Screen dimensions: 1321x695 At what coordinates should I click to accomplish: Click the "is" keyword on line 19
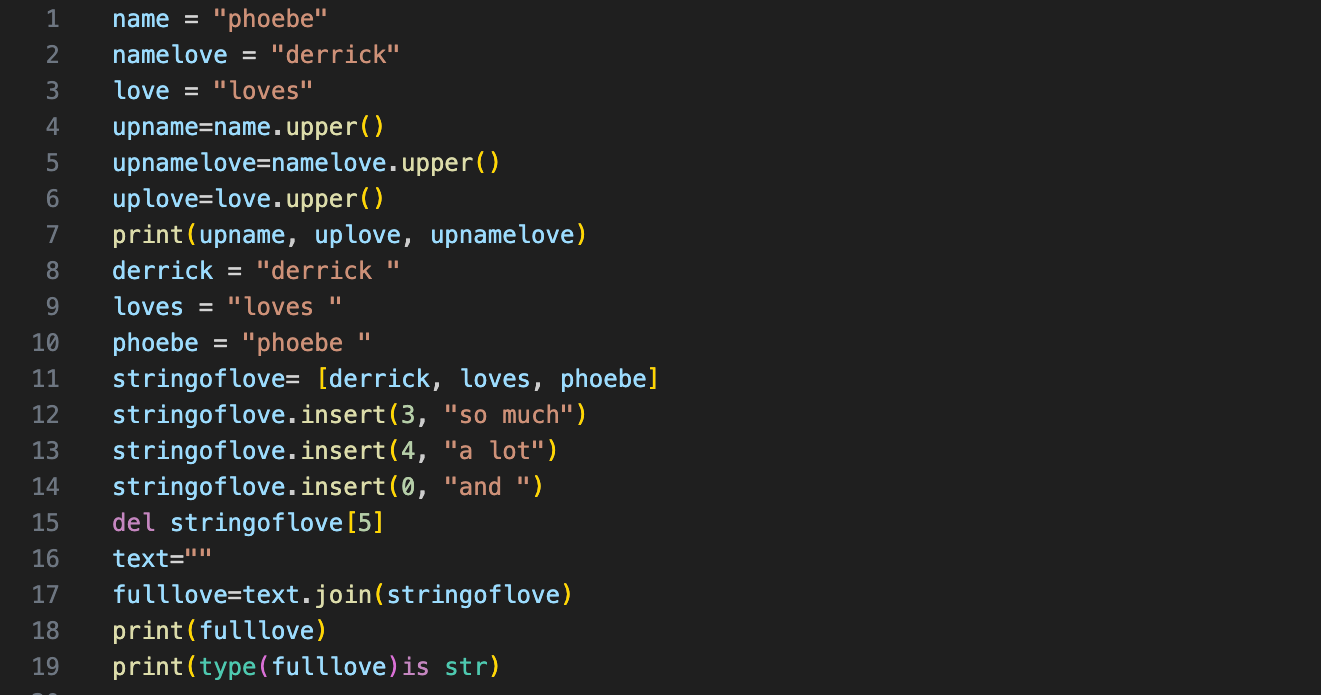click(415, 666)
